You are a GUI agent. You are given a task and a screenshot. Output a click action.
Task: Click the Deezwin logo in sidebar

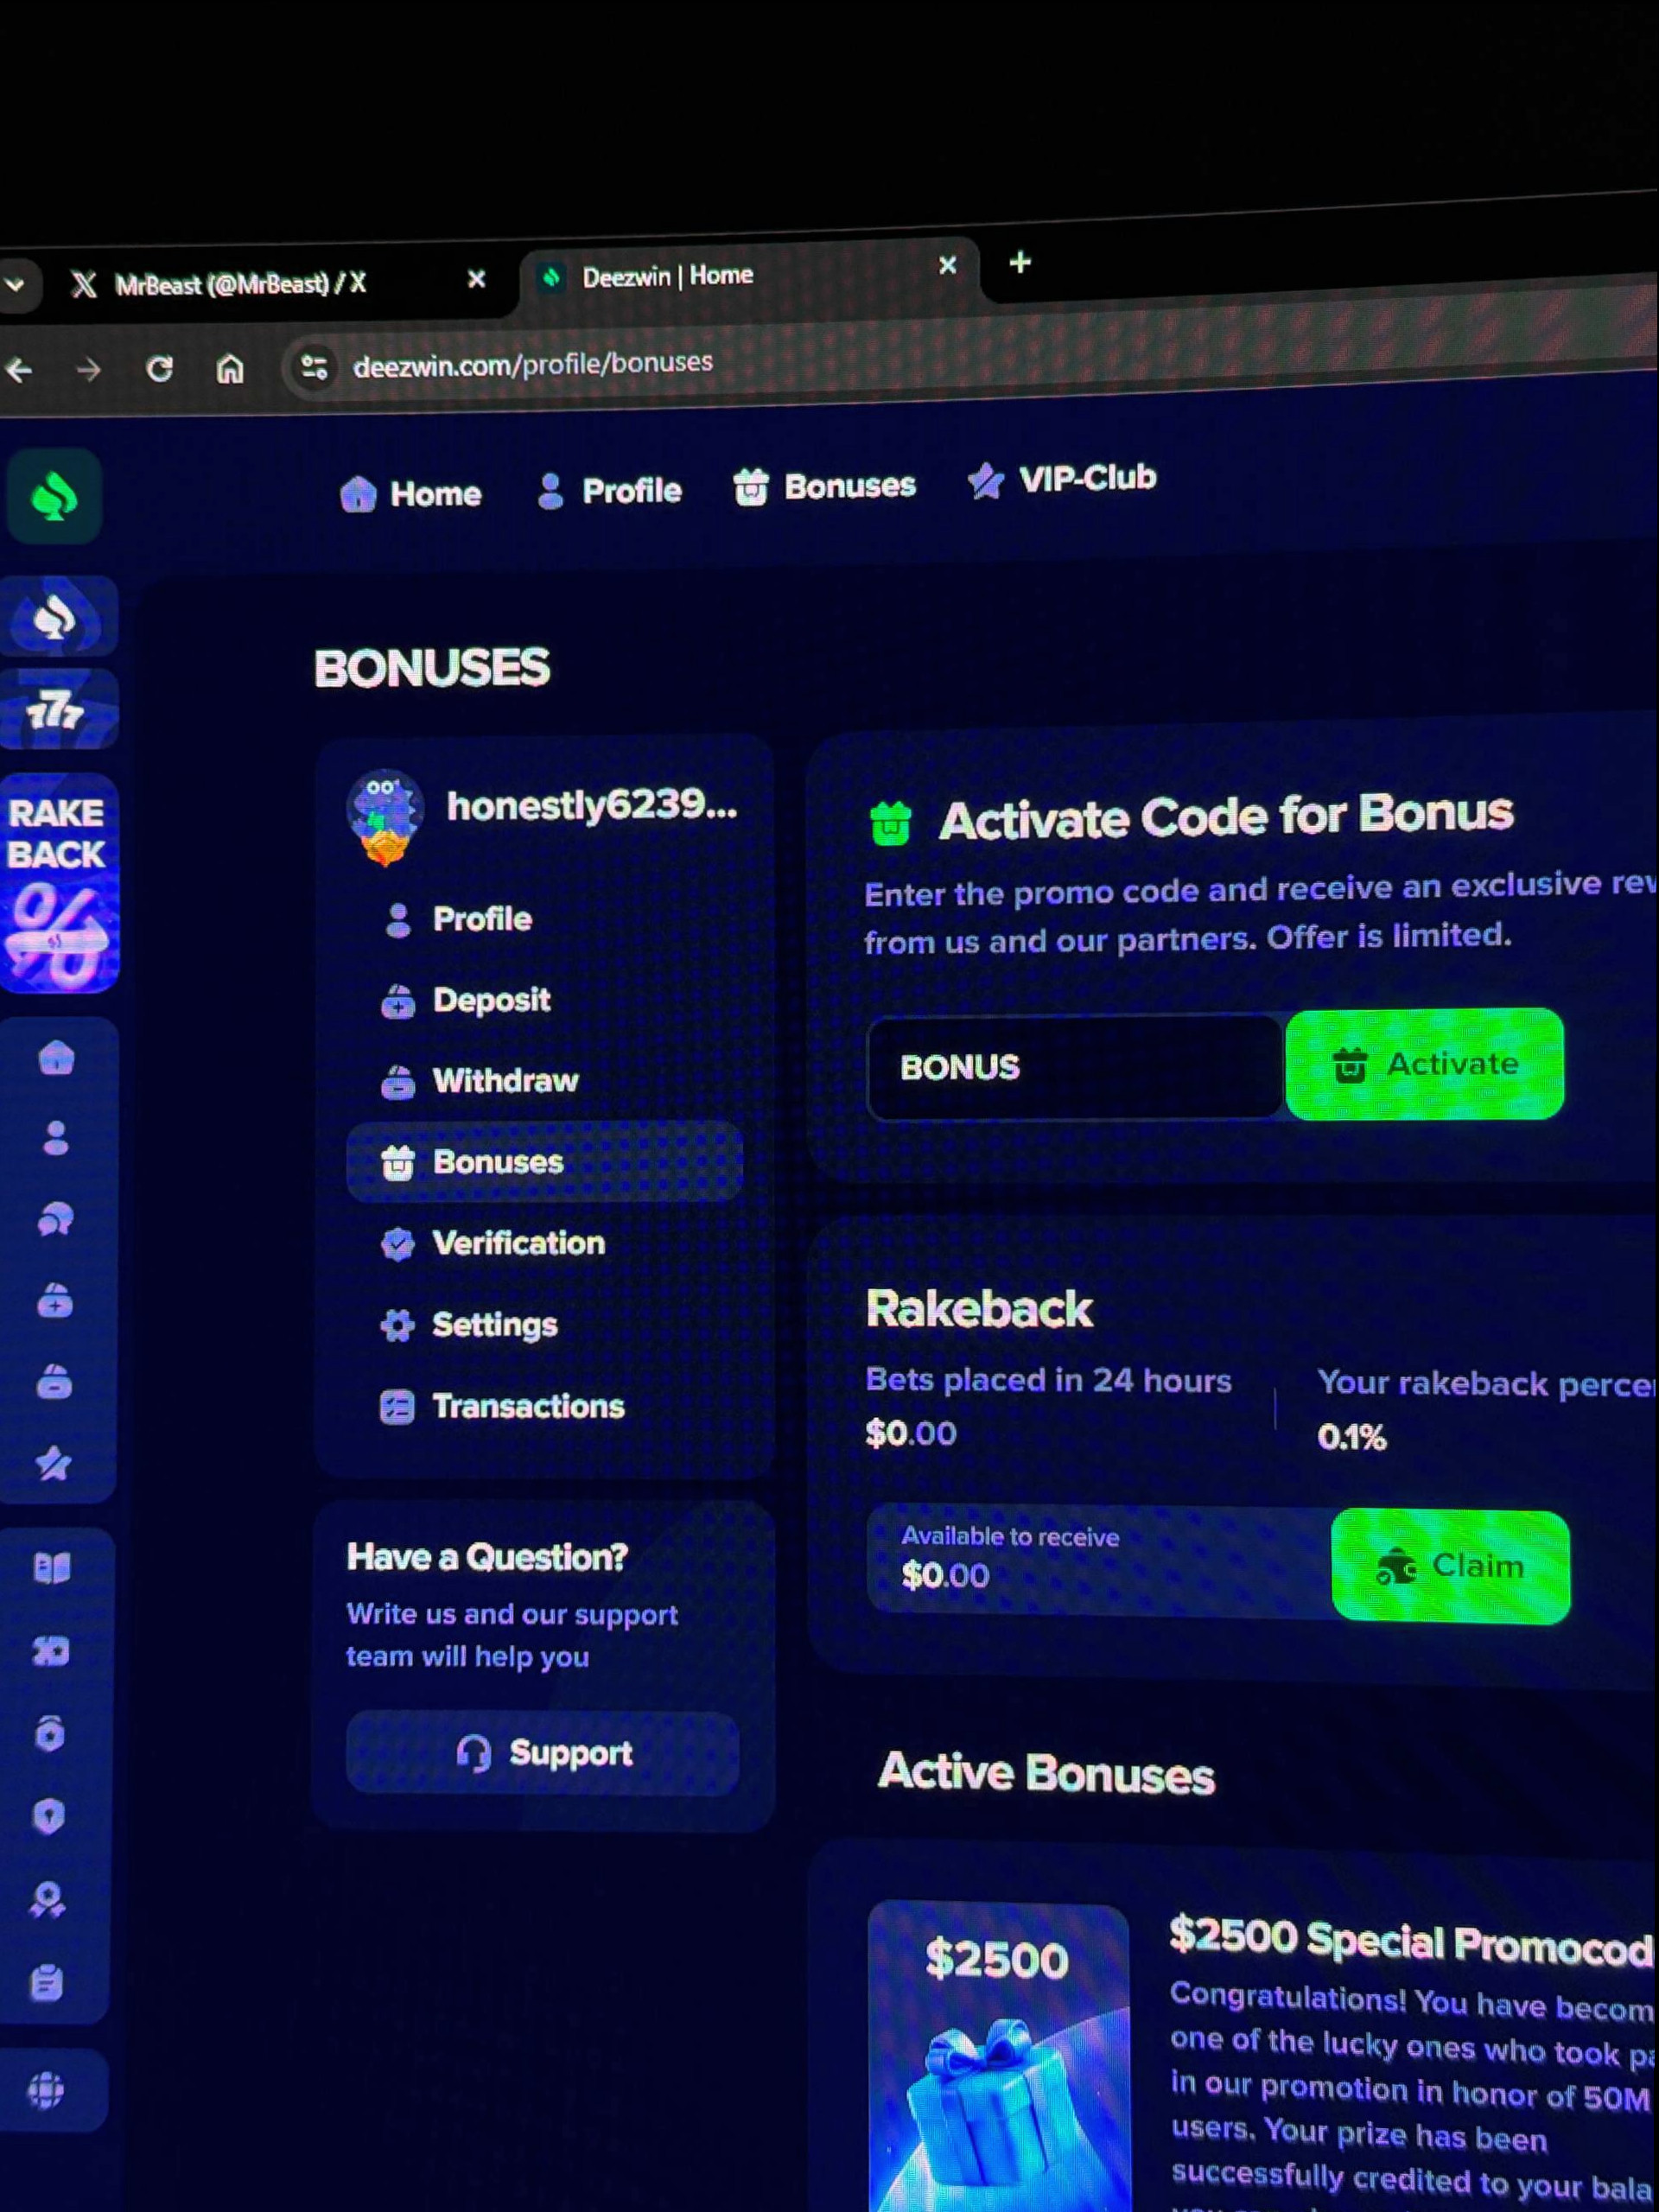(x=54, y=496)
